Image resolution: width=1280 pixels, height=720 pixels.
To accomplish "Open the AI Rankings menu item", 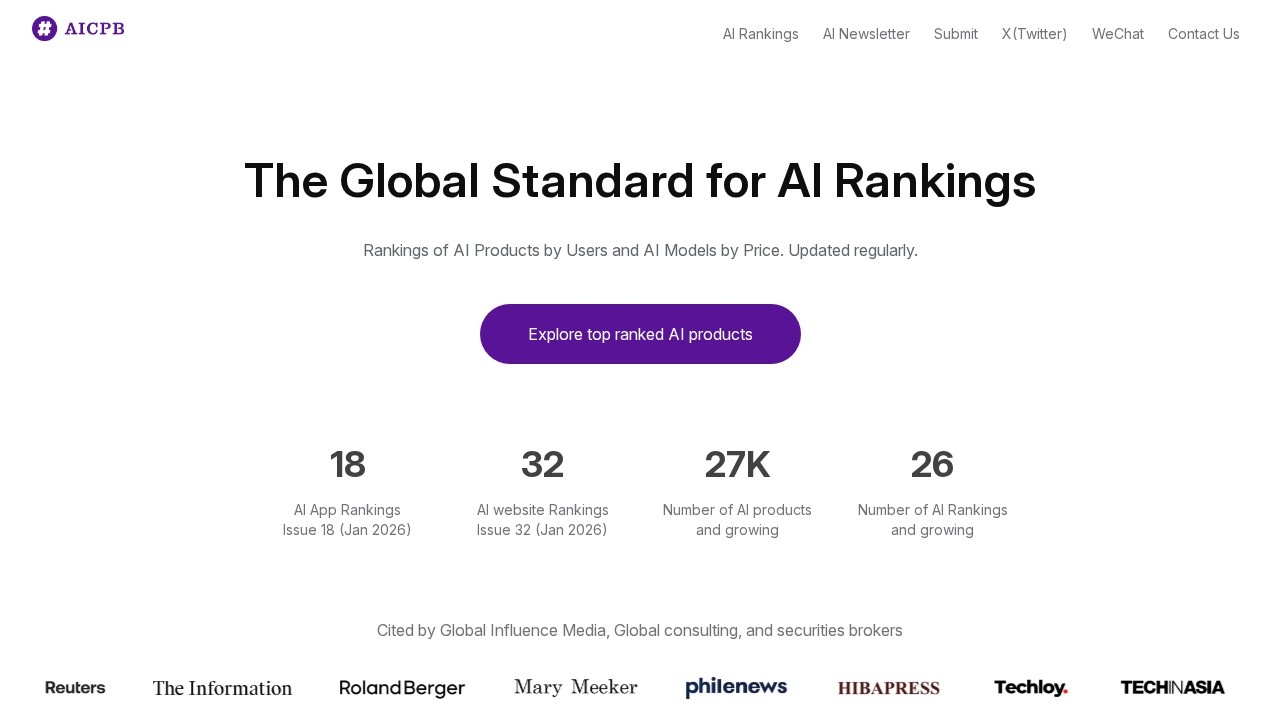I will (x=760, y=34).
